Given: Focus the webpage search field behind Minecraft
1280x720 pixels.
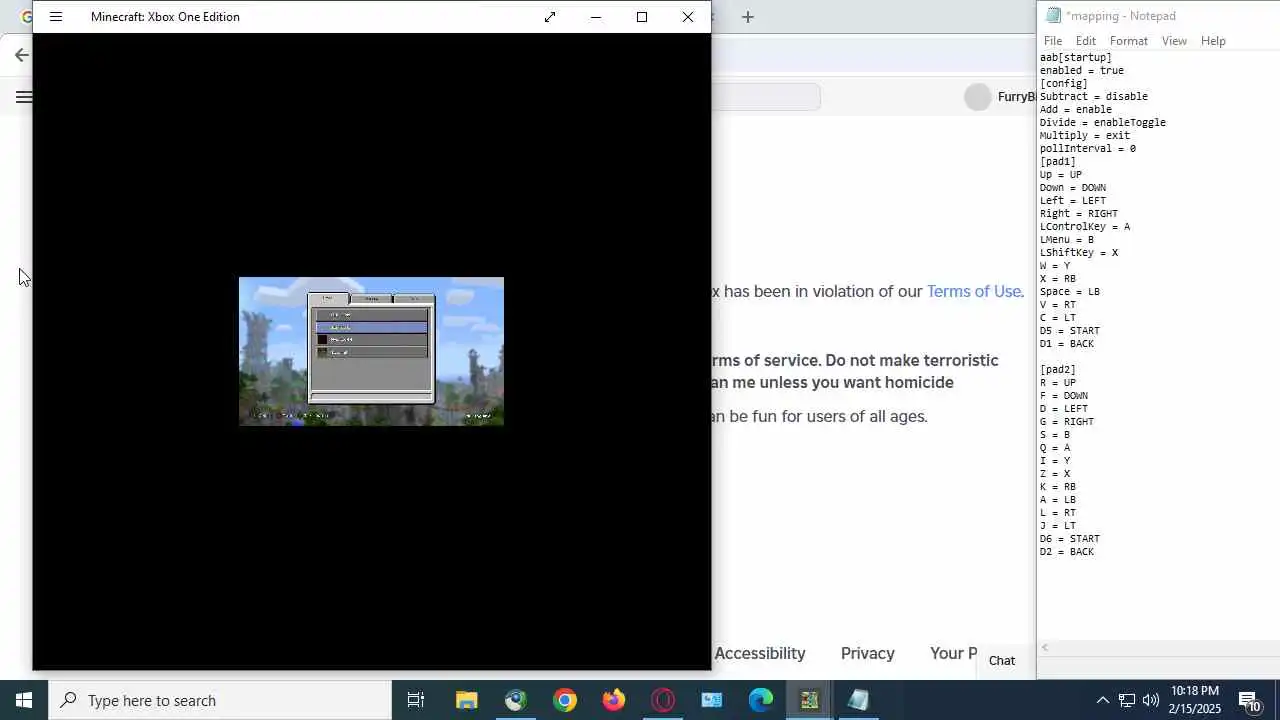Looking at the screenshot, I should (x=765, y=97).
